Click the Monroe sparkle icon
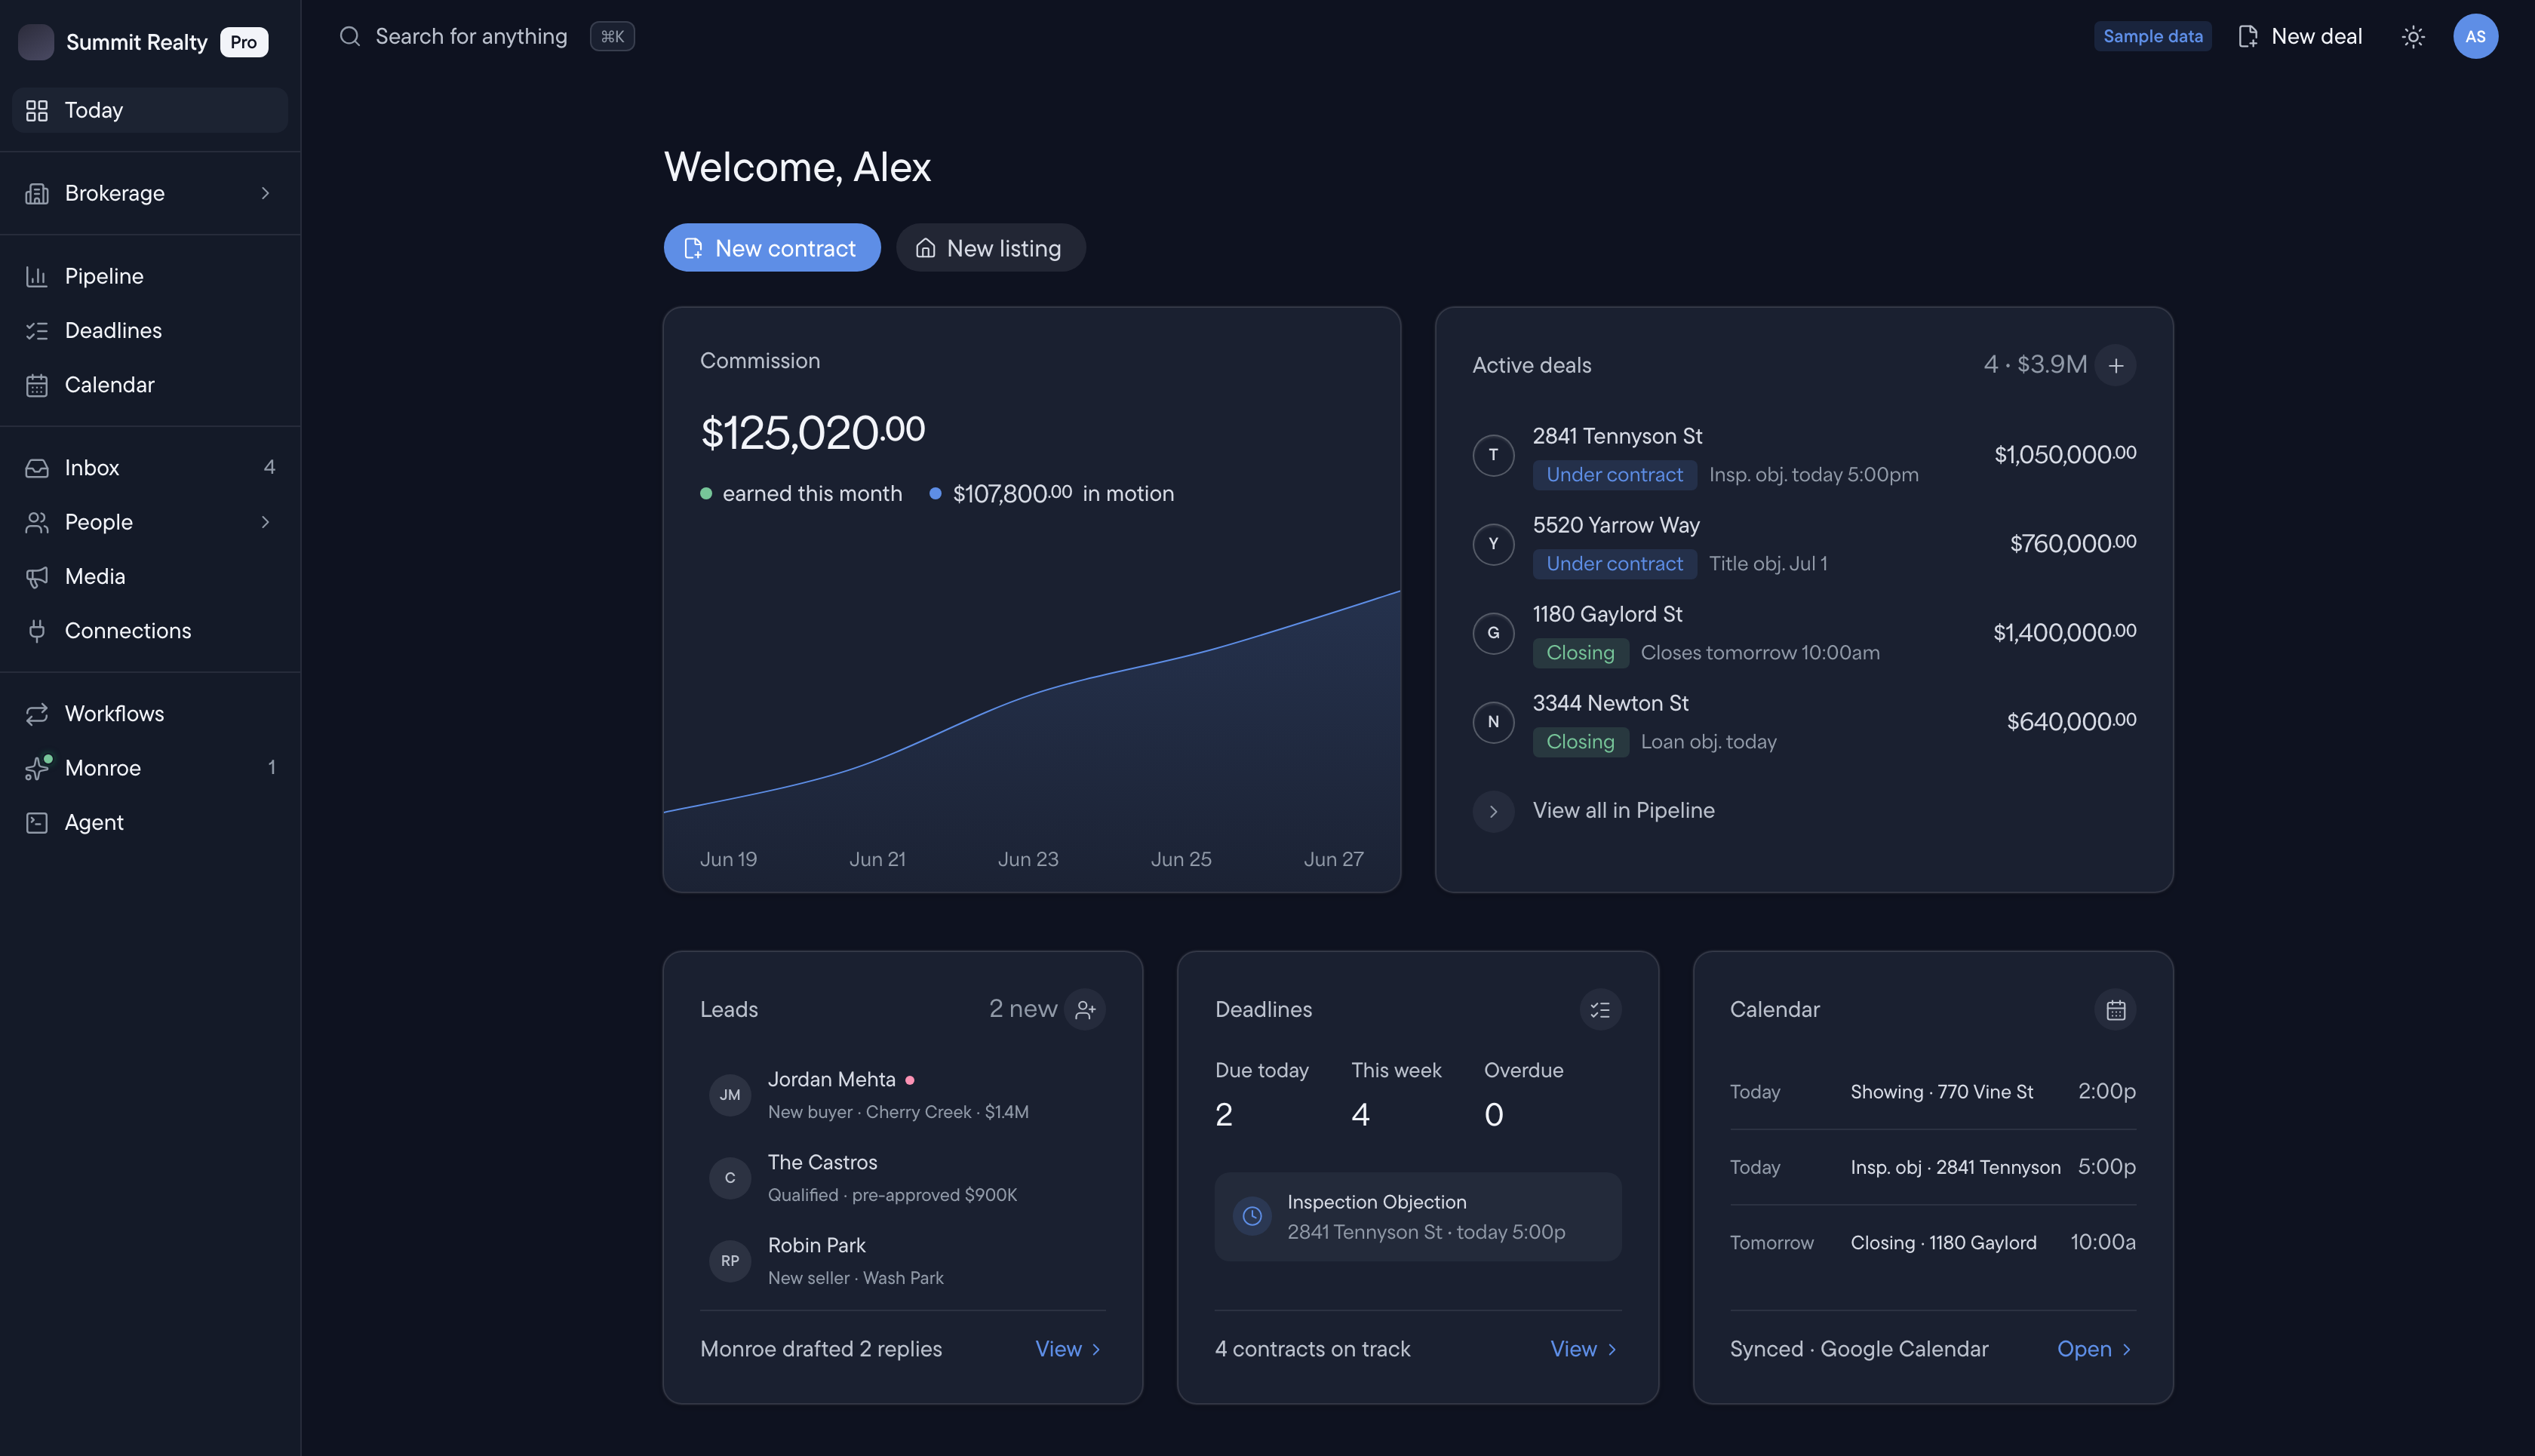 pyautogui.click(x=37, y=768)
